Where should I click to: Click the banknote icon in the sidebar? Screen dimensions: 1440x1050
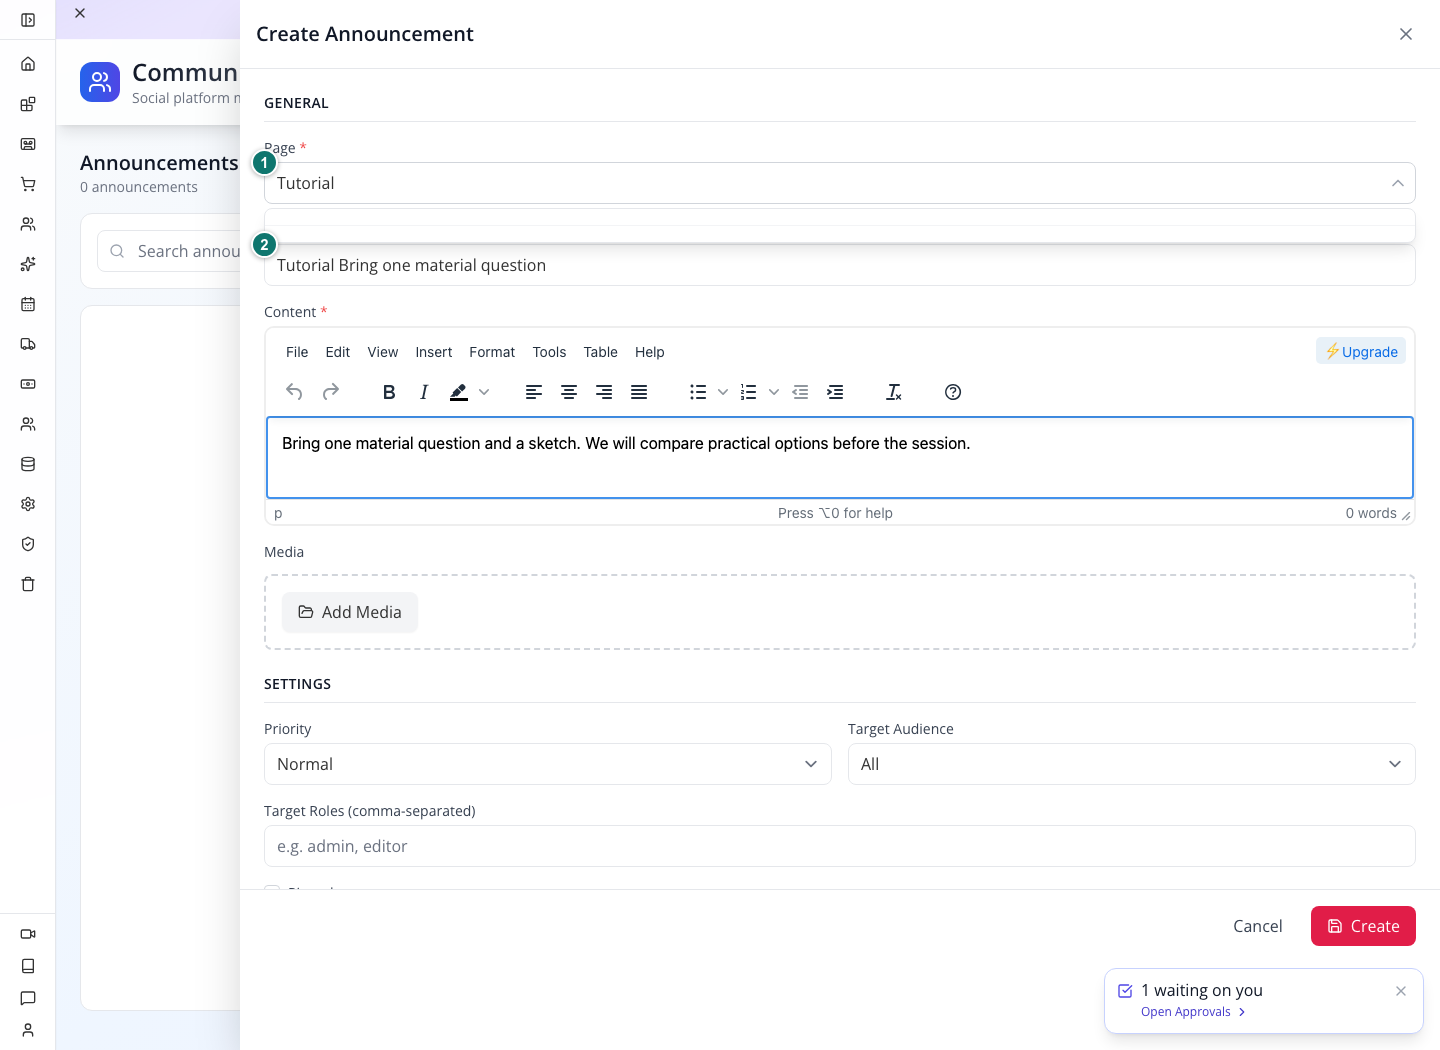pos(28,384)
